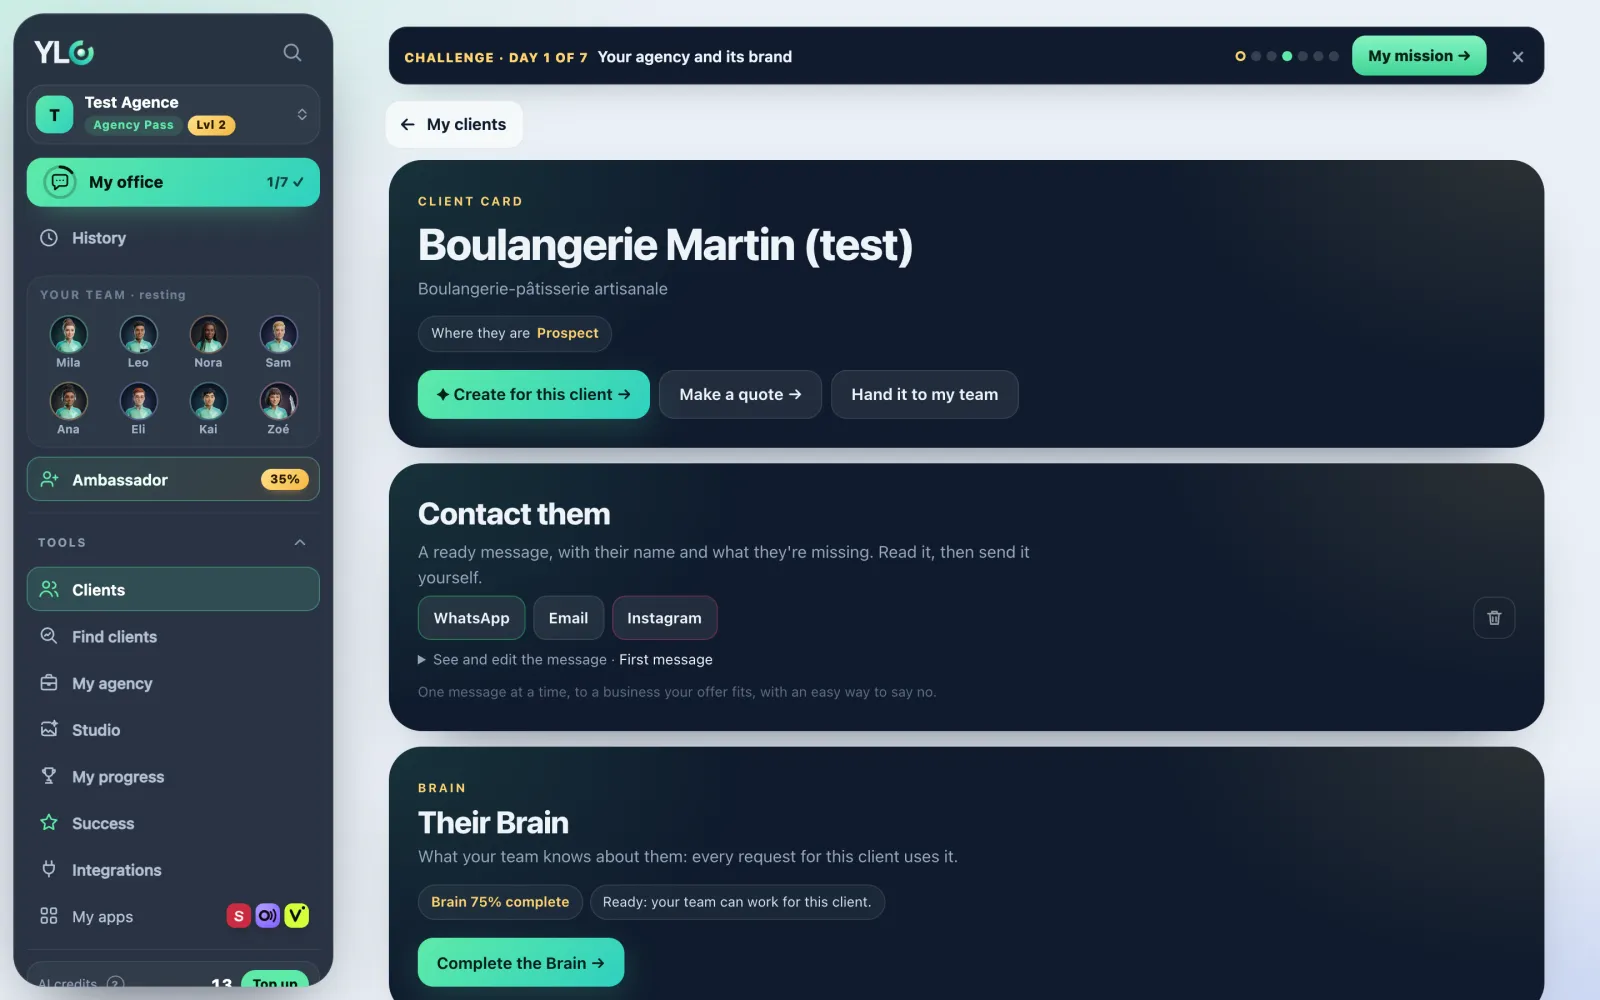
Task: Delete client using the trash icon
Action: tap(1494, 618)
